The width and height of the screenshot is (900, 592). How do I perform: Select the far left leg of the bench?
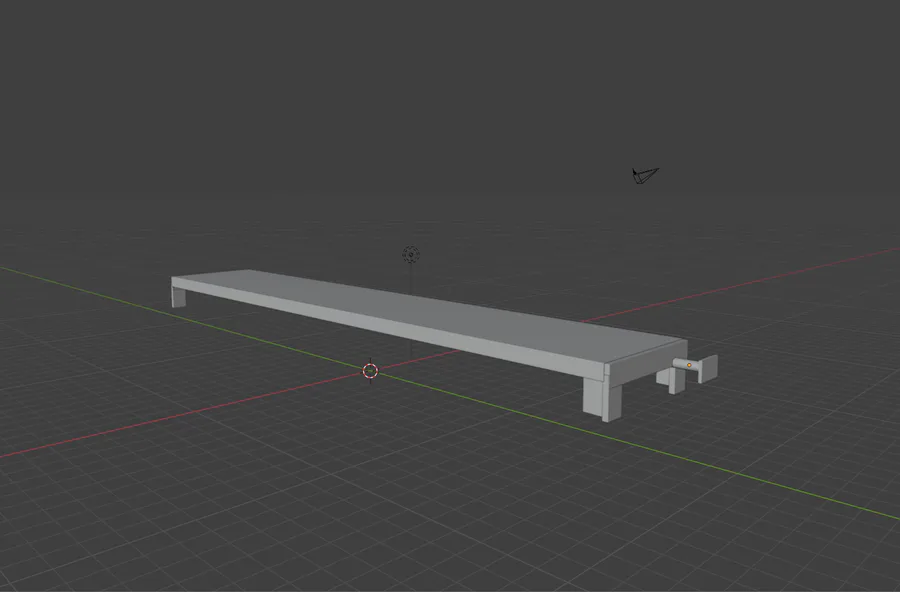point(179,297)
